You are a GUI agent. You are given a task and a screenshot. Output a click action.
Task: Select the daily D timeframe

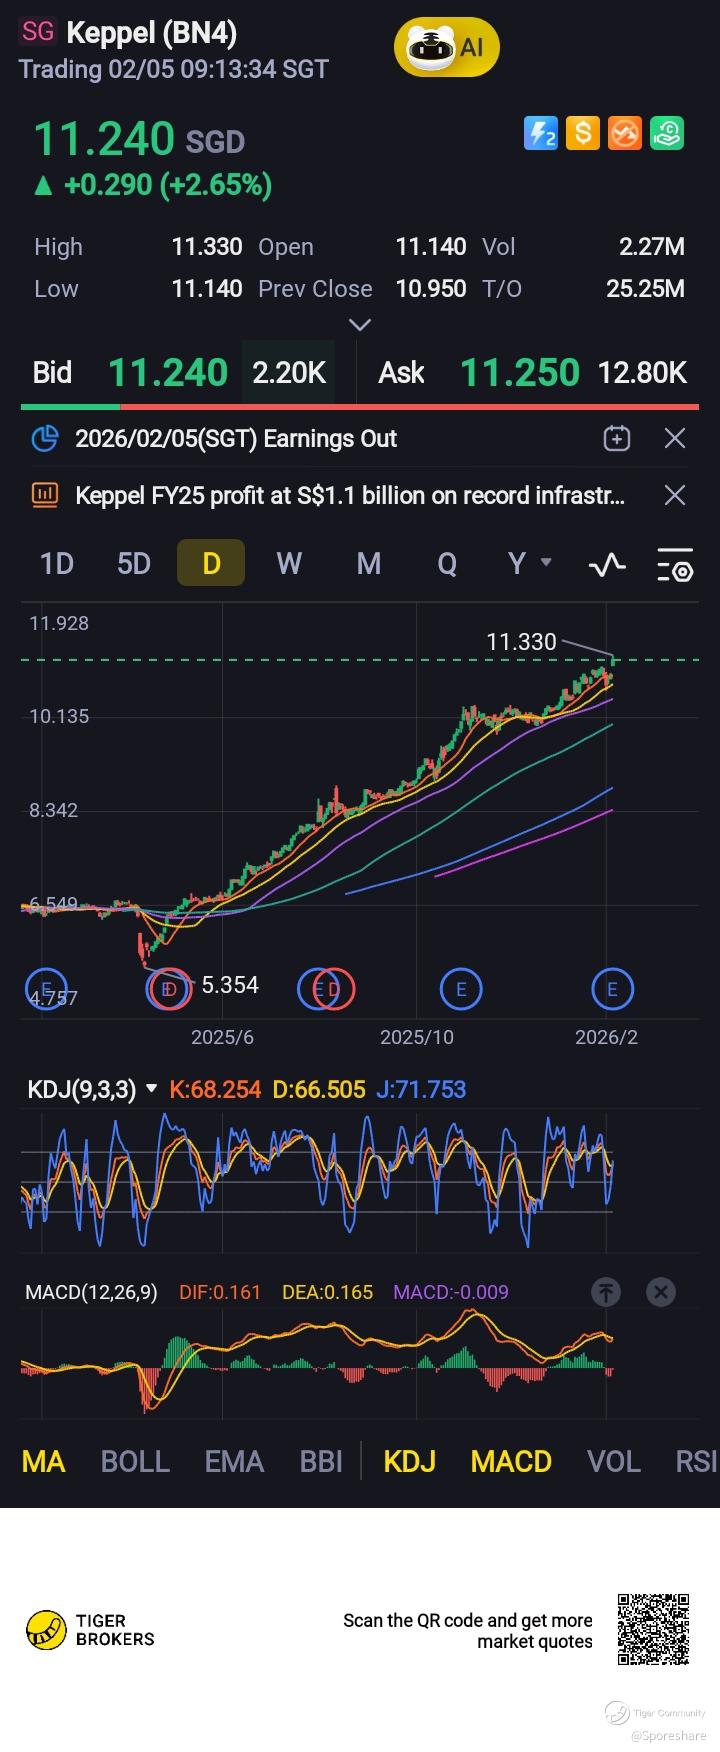coord(211,563)
